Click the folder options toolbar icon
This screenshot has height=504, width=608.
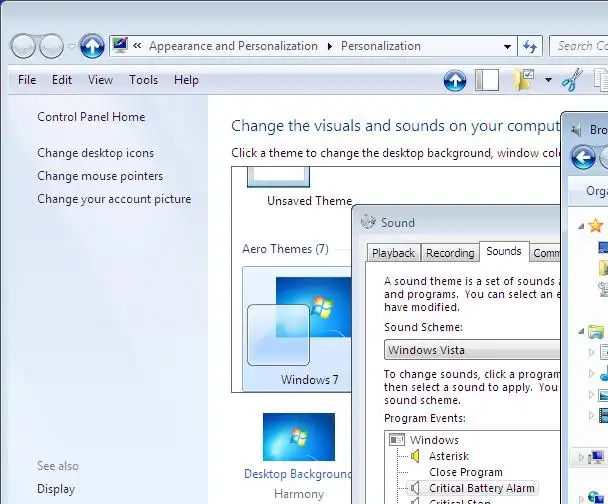524,80
